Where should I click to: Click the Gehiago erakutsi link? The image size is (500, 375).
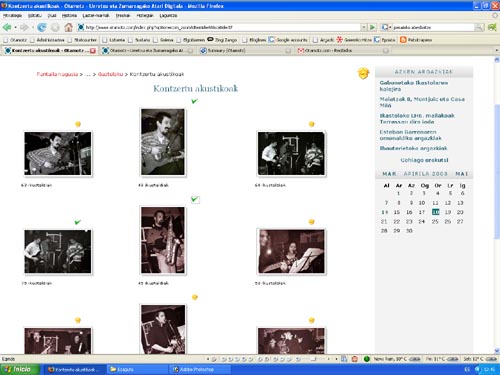[424, 160]
